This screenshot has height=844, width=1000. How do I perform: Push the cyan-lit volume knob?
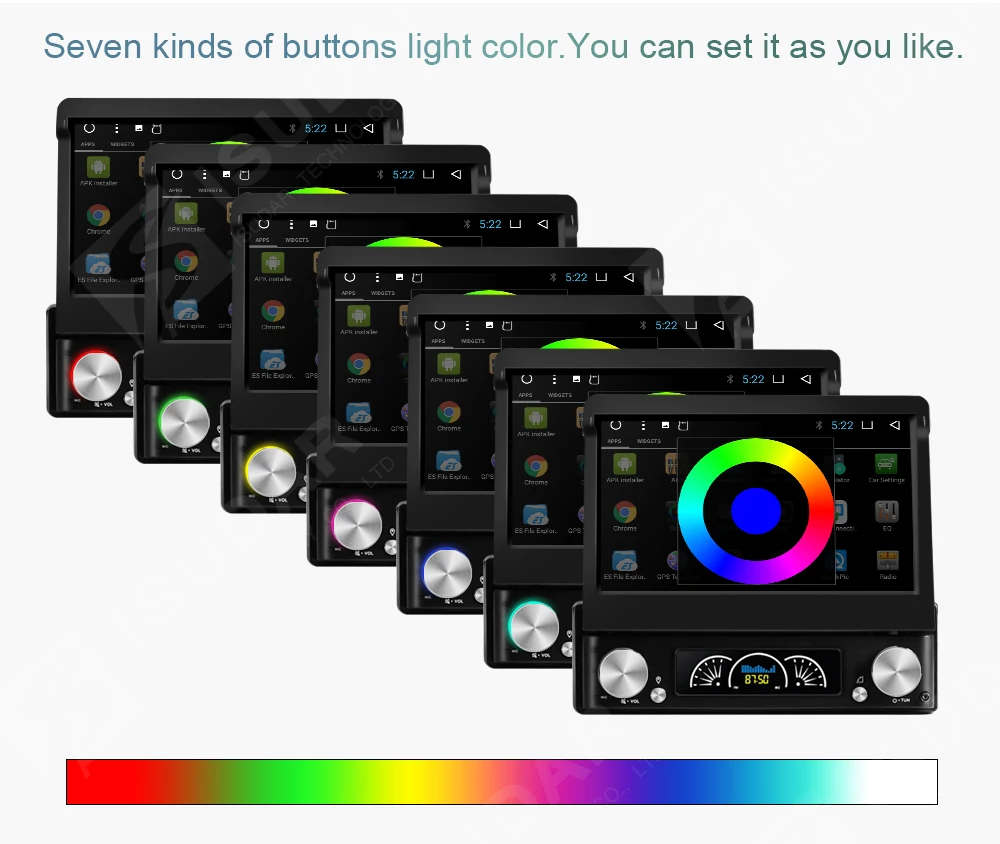click(x=534, y=626)
